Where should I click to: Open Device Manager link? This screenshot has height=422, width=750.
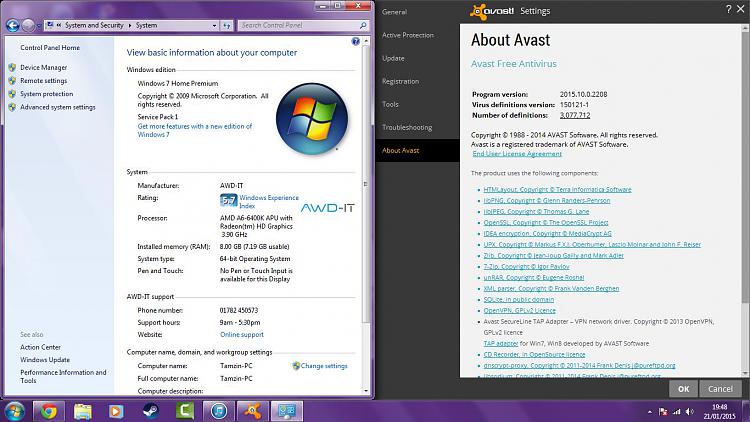point(44,67)
